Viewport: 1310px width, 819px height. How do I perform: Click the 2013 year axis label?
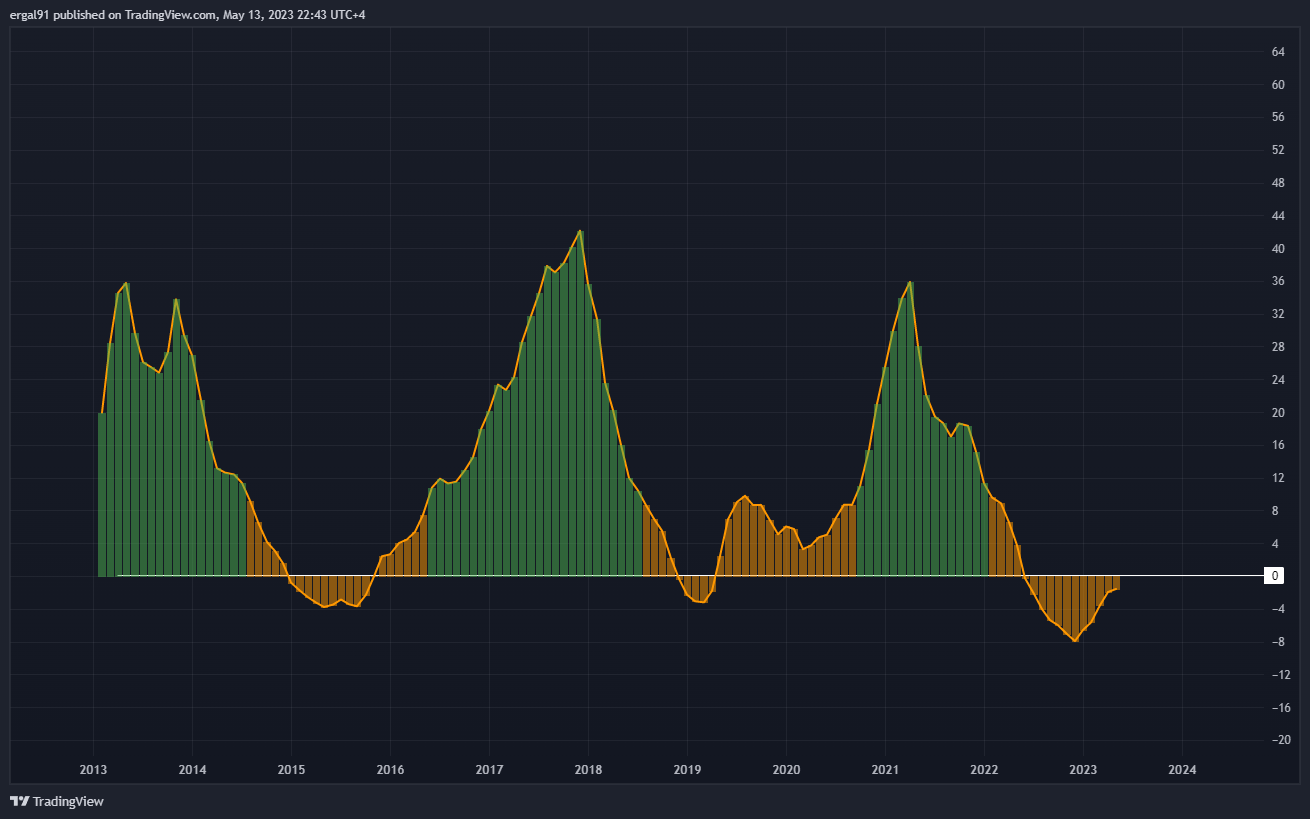93,769
